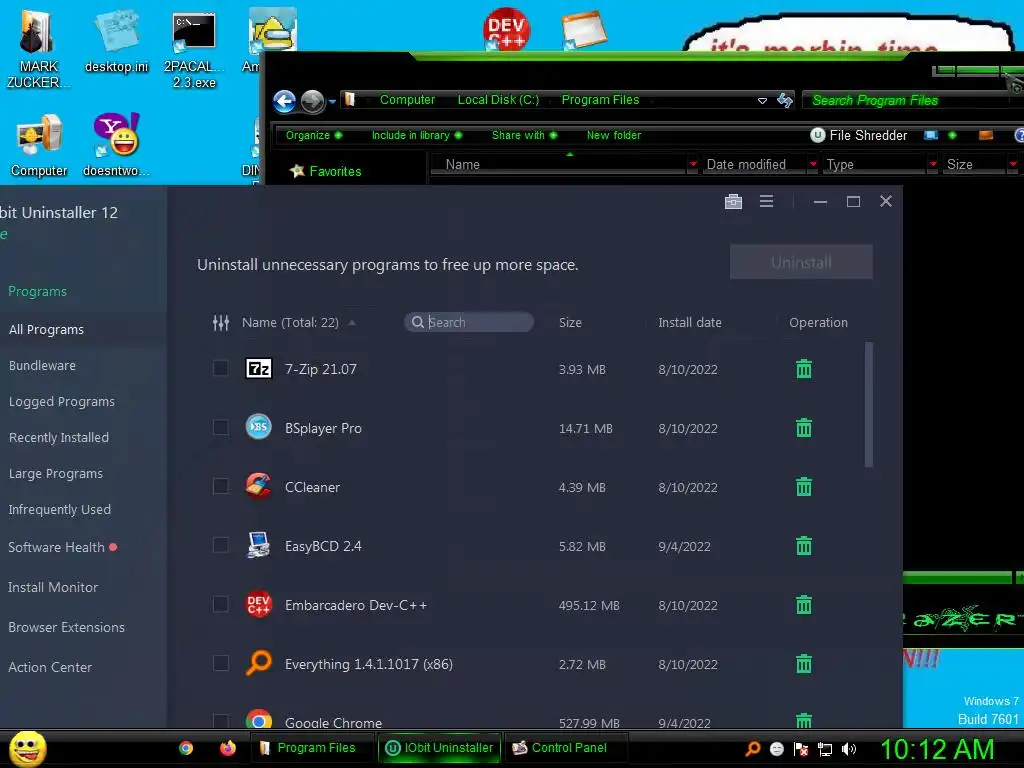The width and height of the screenshot is (1024, 768).
Task: Click trash icon for Embarcadero Dev-C++
Action: [804, 605]
